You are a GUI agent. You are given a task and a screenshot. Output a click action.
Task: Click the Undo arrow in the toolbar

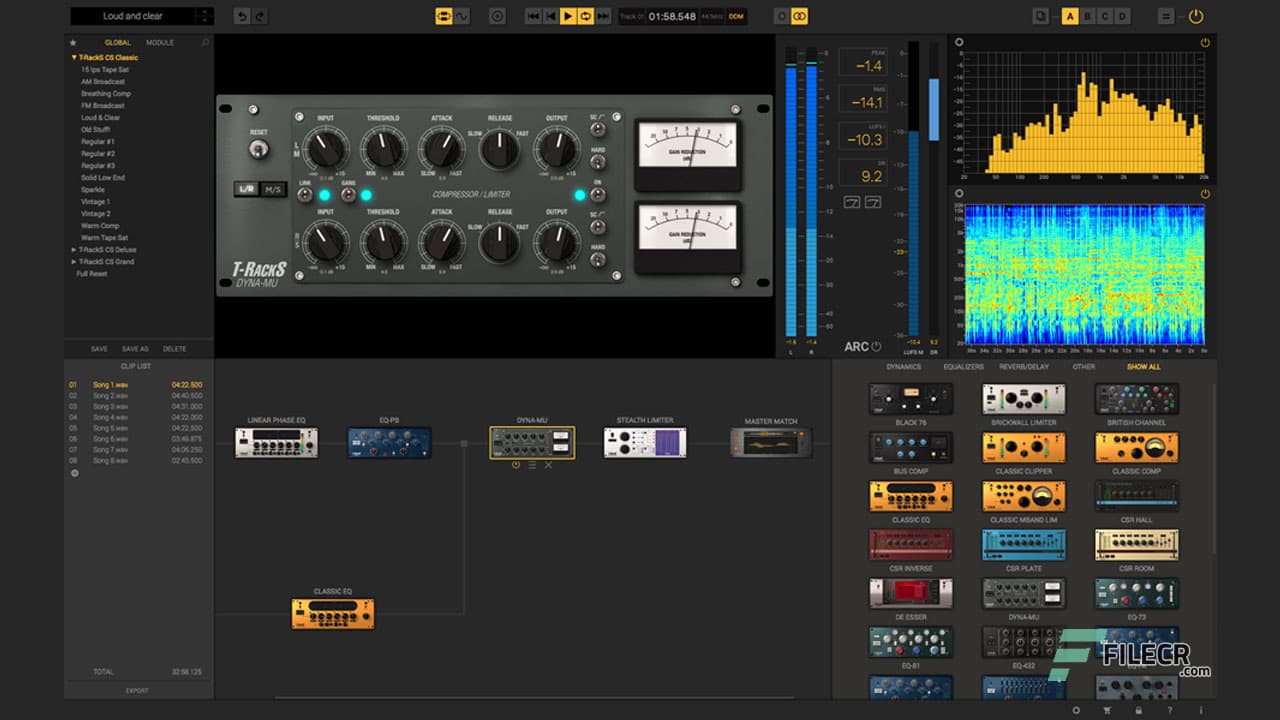pyautogui.click(x=241, y=16)
